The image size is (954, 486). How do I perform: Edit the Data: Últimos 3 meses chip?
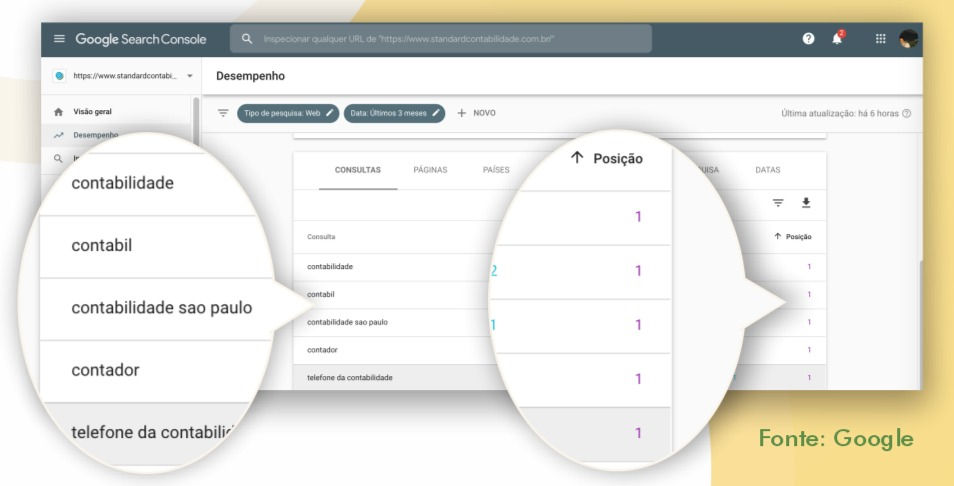(394, 113)
